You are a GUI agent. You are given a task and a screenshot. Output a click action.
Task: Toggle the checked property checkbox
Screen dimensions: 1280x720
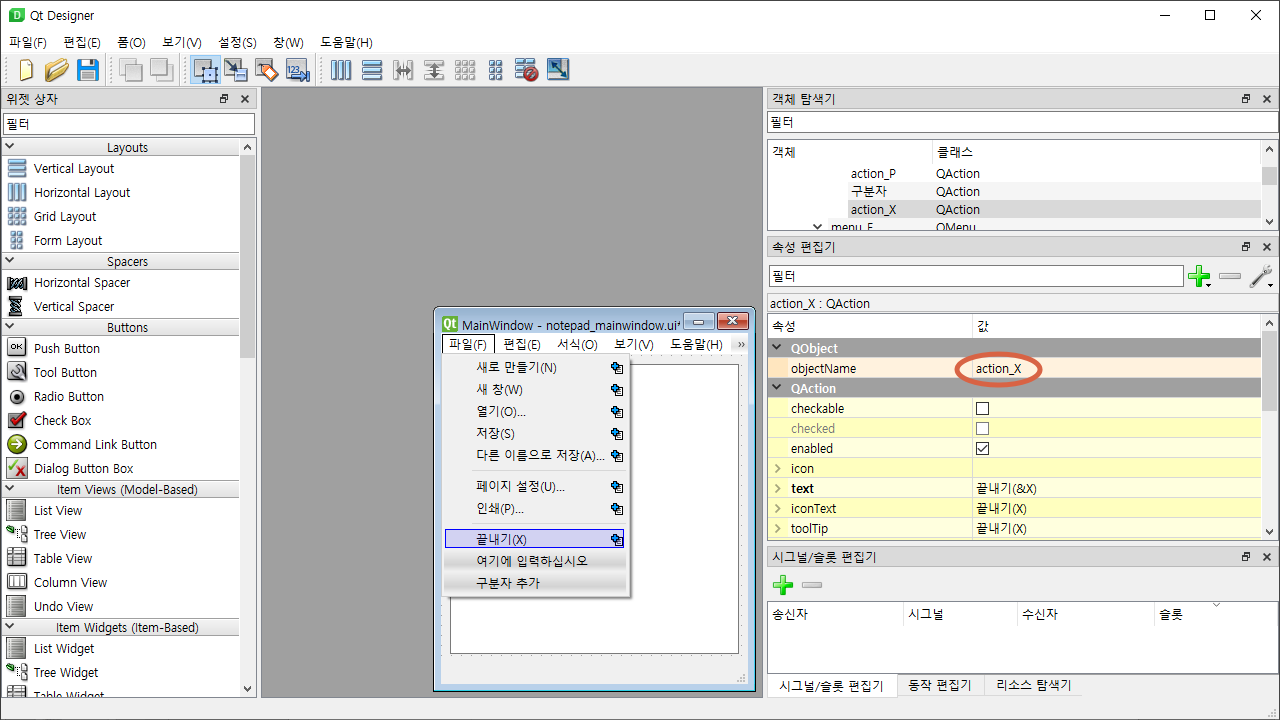(982, 428)
